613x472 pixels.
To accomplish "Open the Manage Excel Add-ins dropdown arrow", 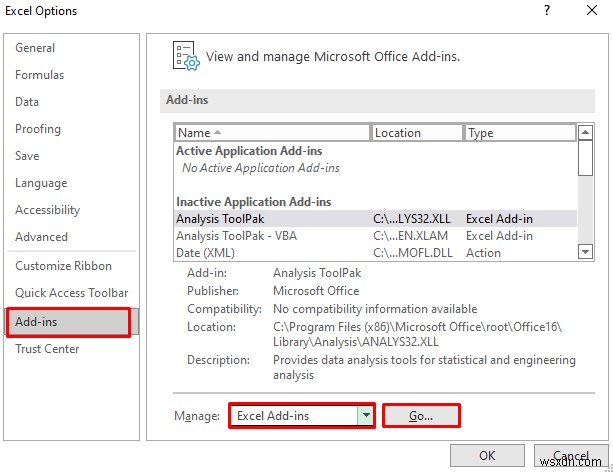I will coord(366,415).
